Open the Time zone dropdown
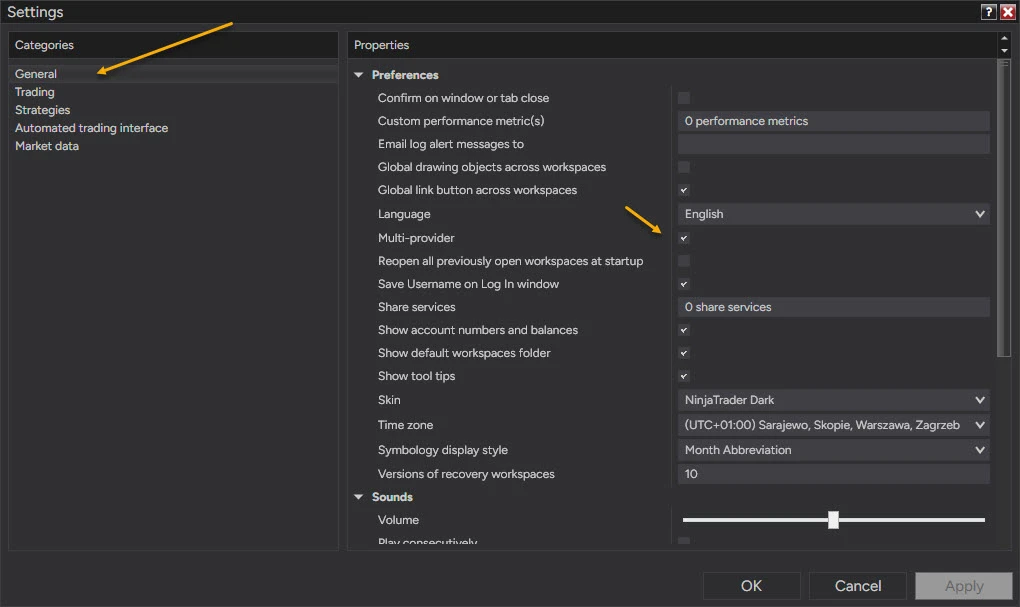Image resolution: width=1020 pixels, height=607 pixels. pos(833,425)
